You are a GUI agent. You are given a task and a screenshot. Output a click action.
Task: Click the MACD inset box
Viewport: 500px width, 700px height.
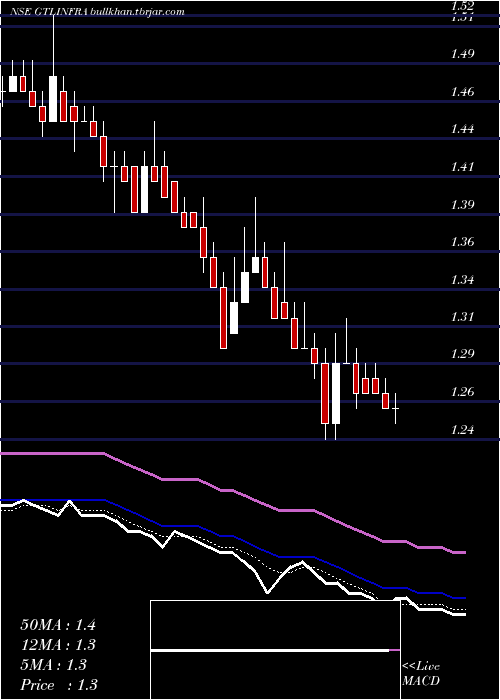(275, 650)
